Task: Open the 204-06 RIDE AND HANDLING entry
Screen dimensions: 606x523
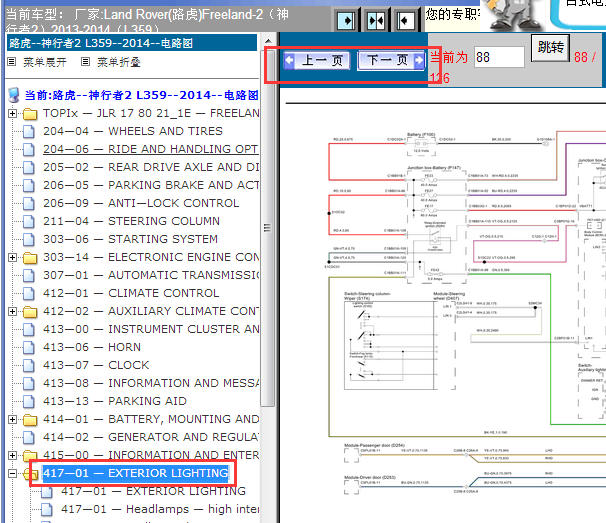Action: pyautogui.click(x=151, y=149)
